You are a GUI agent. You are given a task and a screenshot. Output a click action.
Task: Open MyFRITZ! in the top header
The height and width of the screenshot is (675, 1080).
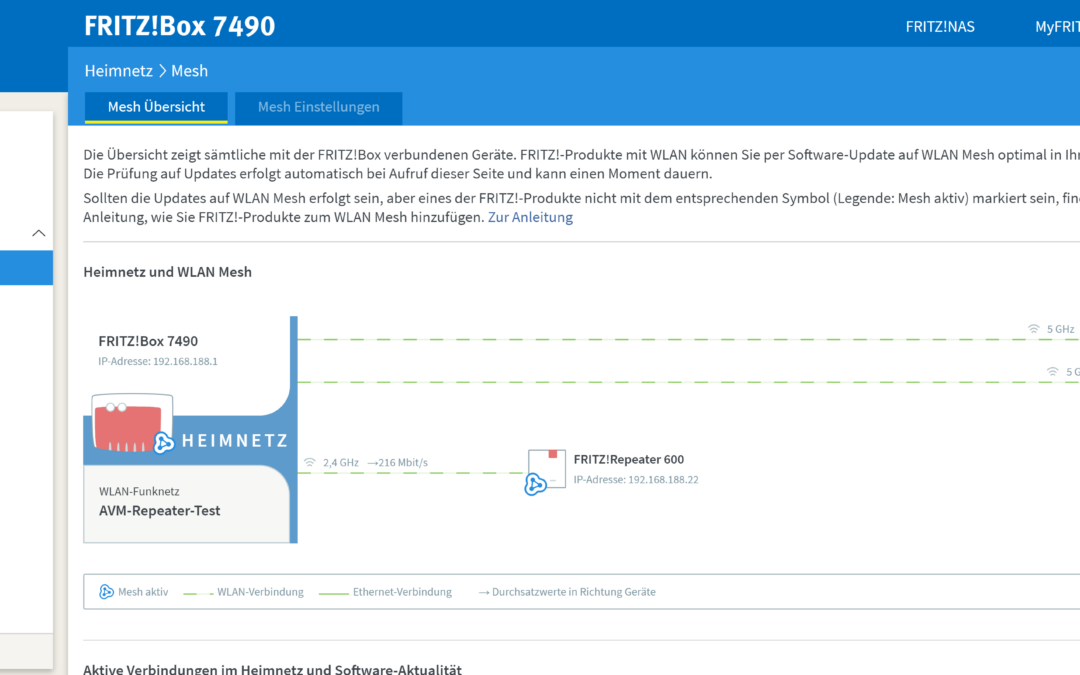(x=1057, y=27)
